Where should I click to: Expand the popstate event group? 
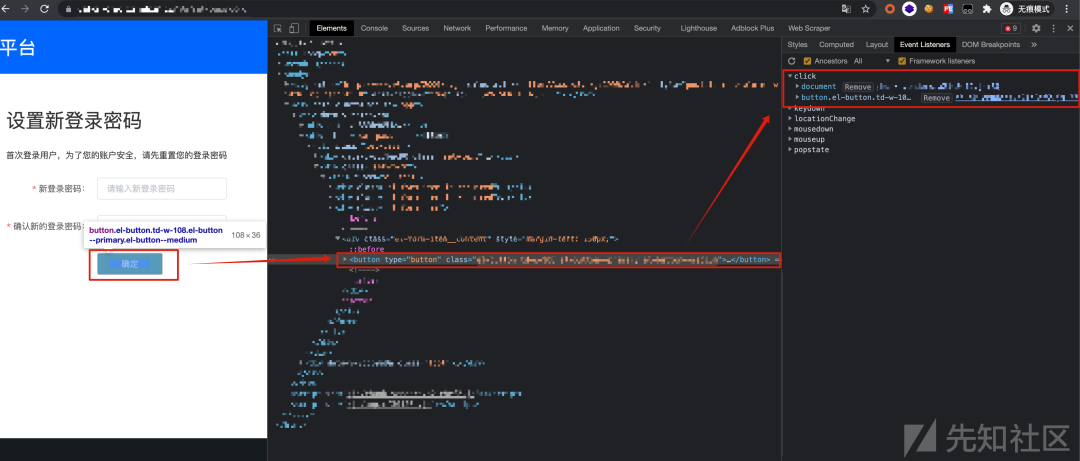(x=790, y=150)
